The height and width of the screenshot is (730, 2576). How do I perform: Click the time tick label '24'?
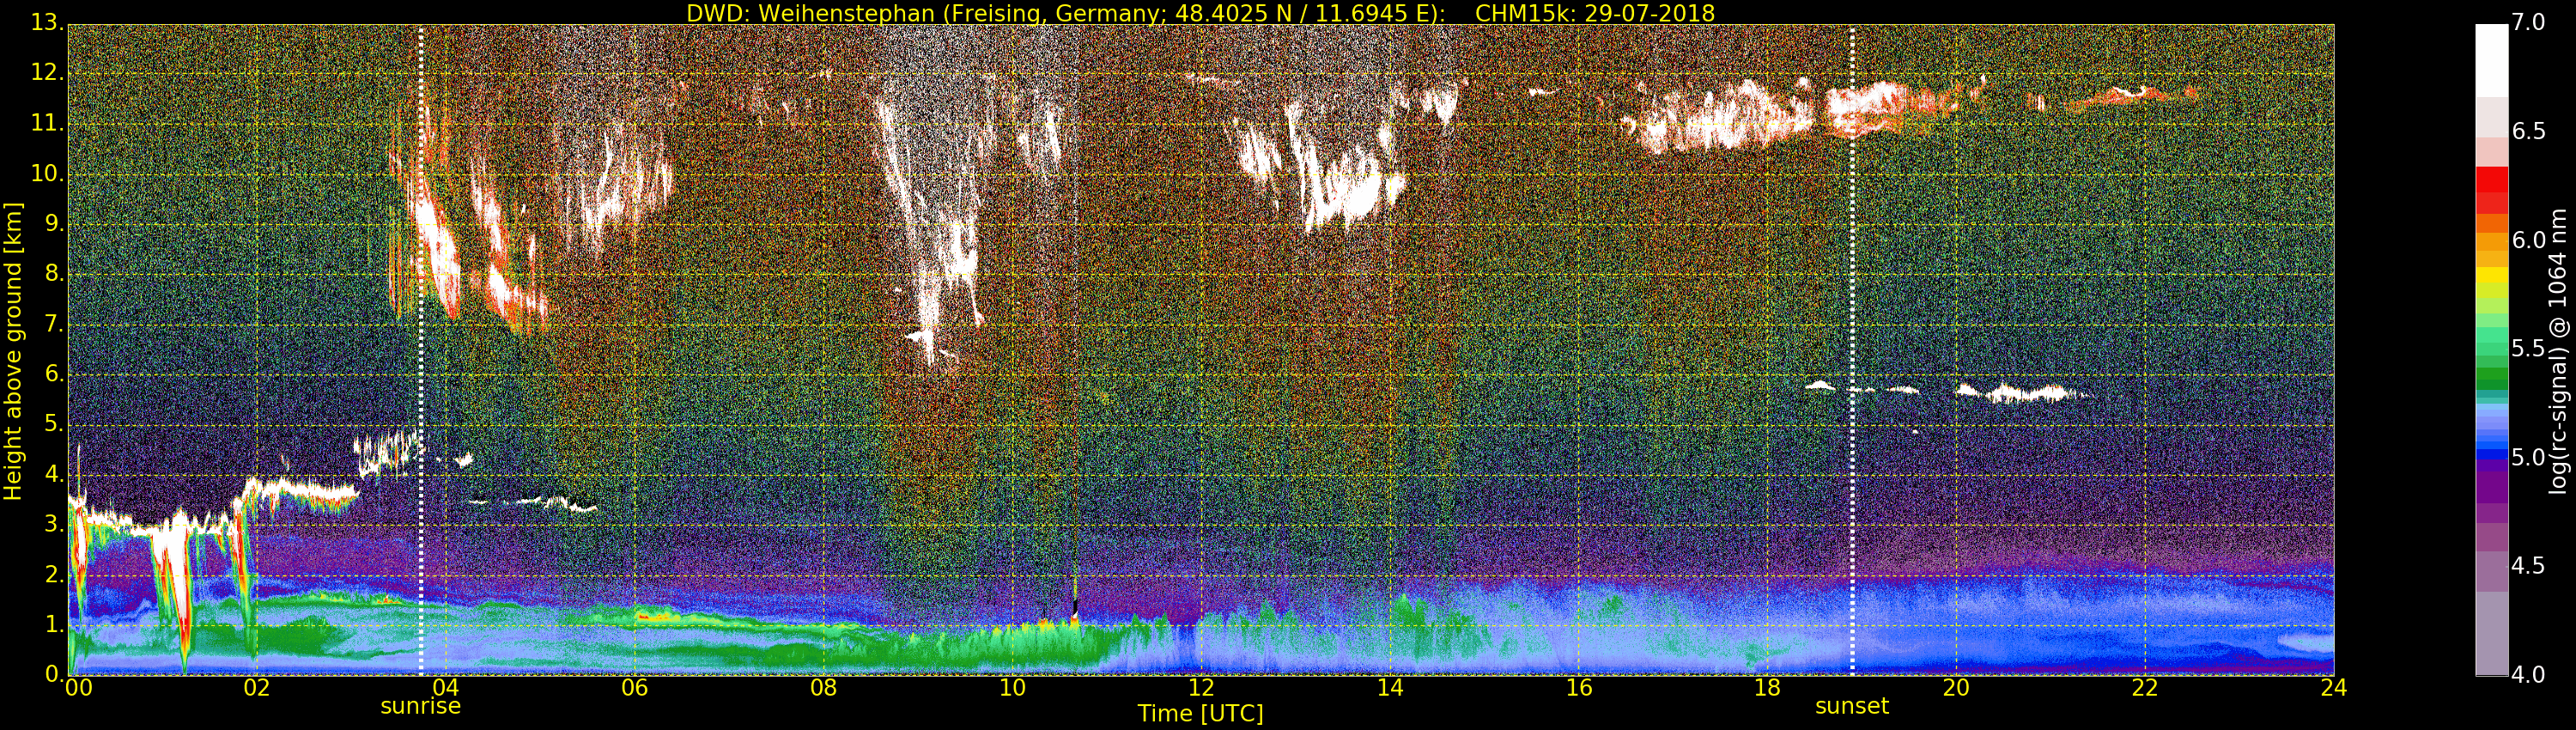[x=2334, y=687]
